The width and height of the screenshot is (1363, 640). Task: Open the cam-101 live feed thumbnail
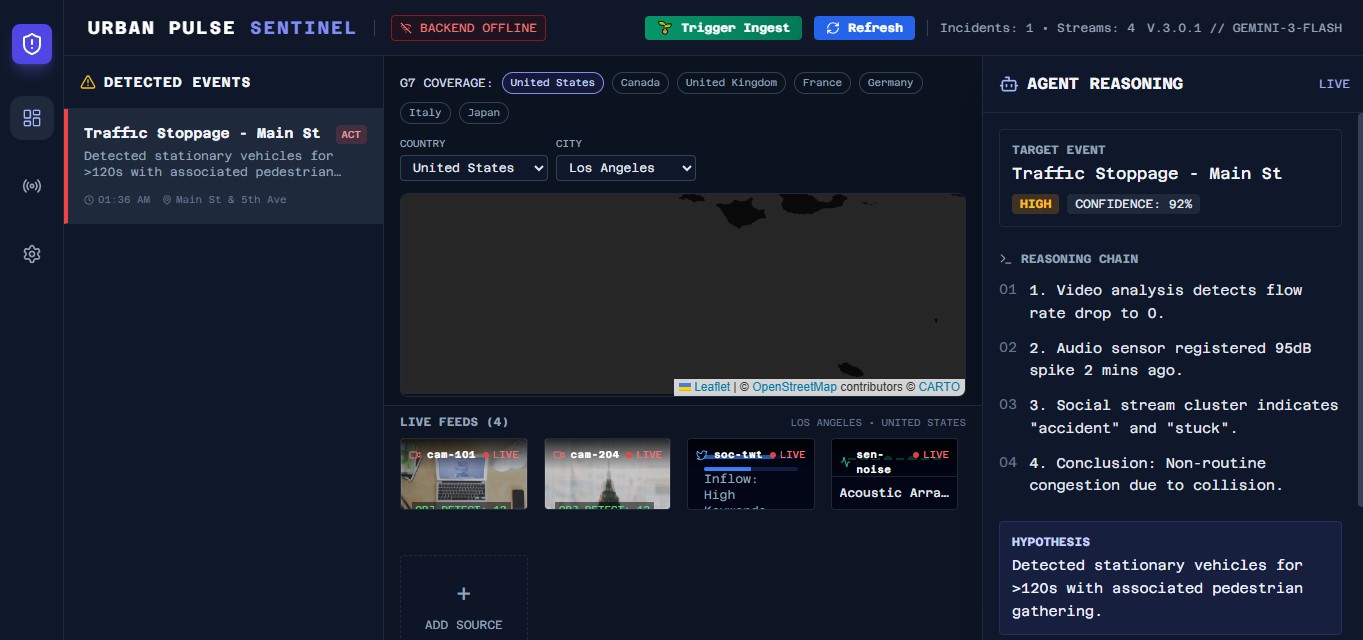463,474
